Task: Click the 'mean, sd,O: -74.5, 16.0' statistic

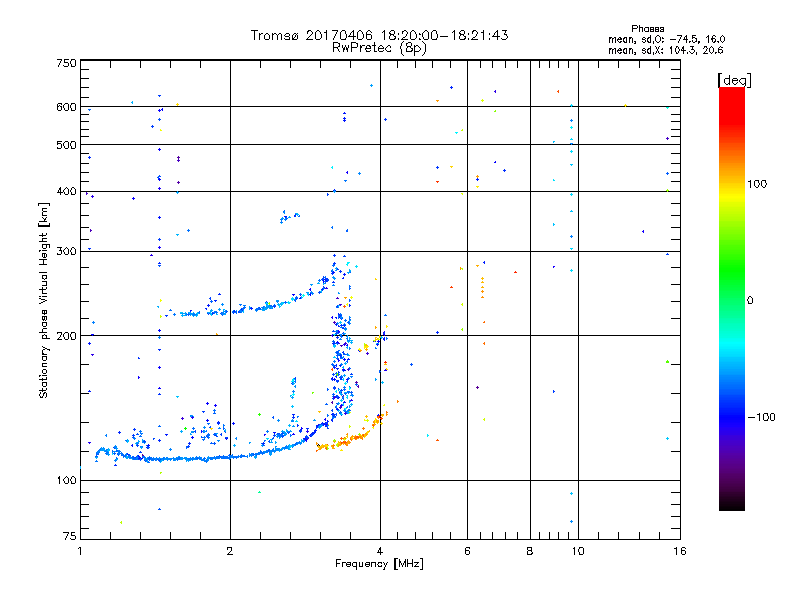Action: click(x=666, y=39)
